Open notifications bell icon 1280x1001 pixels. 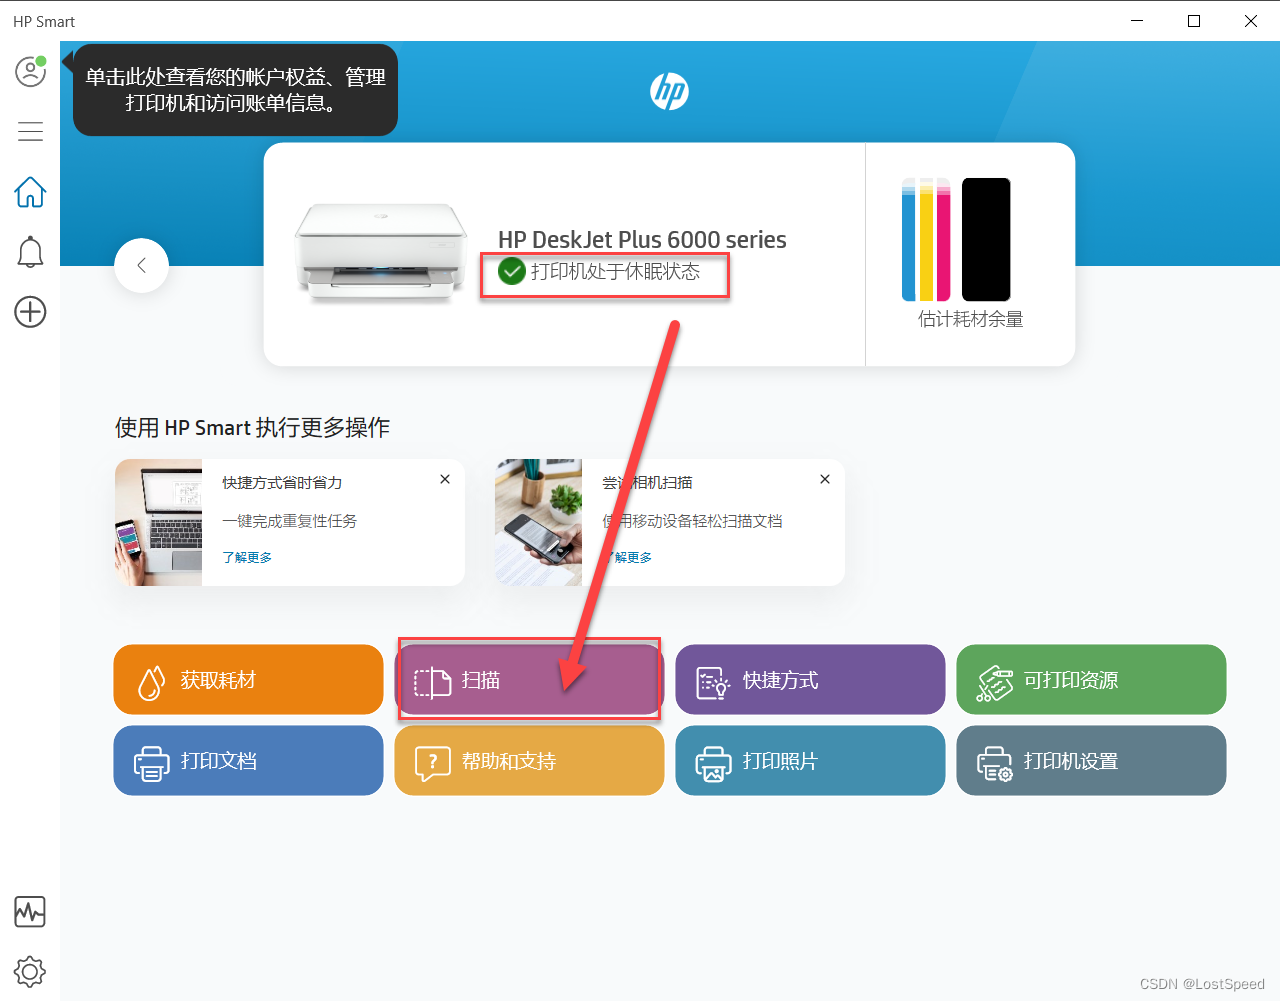pos(30,252)
